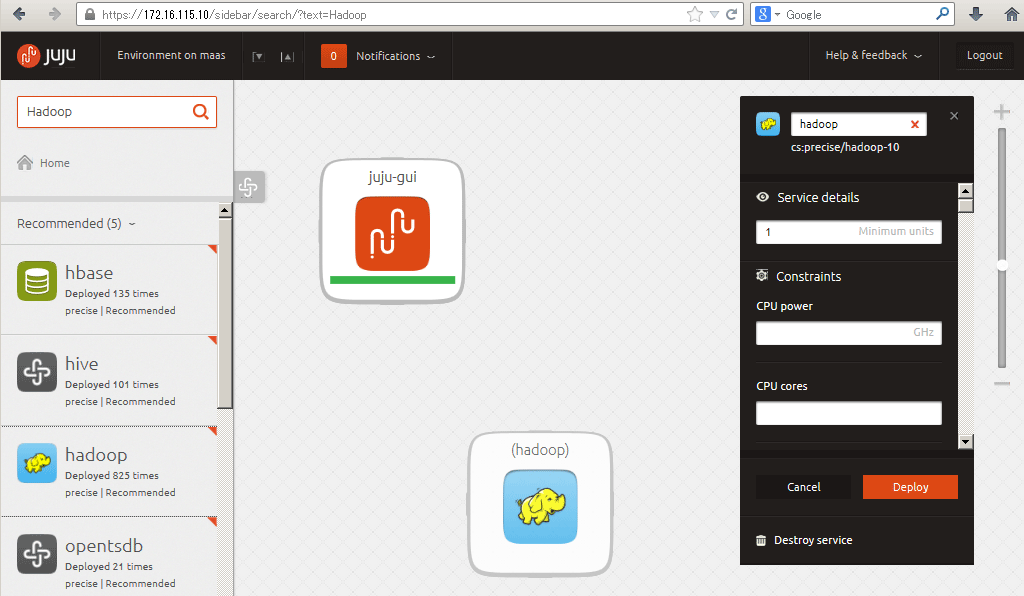
Task: Click the Service details heading
Action: (x=818, y=198)
